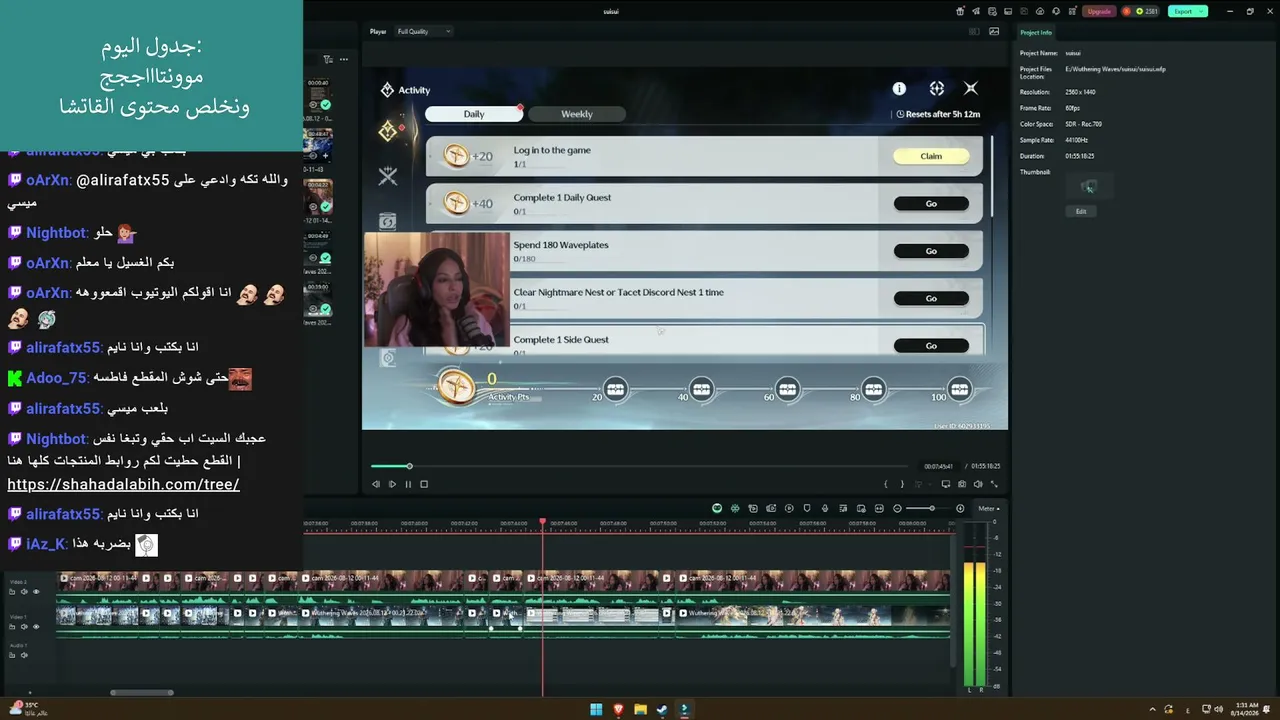Toggle the first green timeline toolbar icon

click(x=717, y=508)
